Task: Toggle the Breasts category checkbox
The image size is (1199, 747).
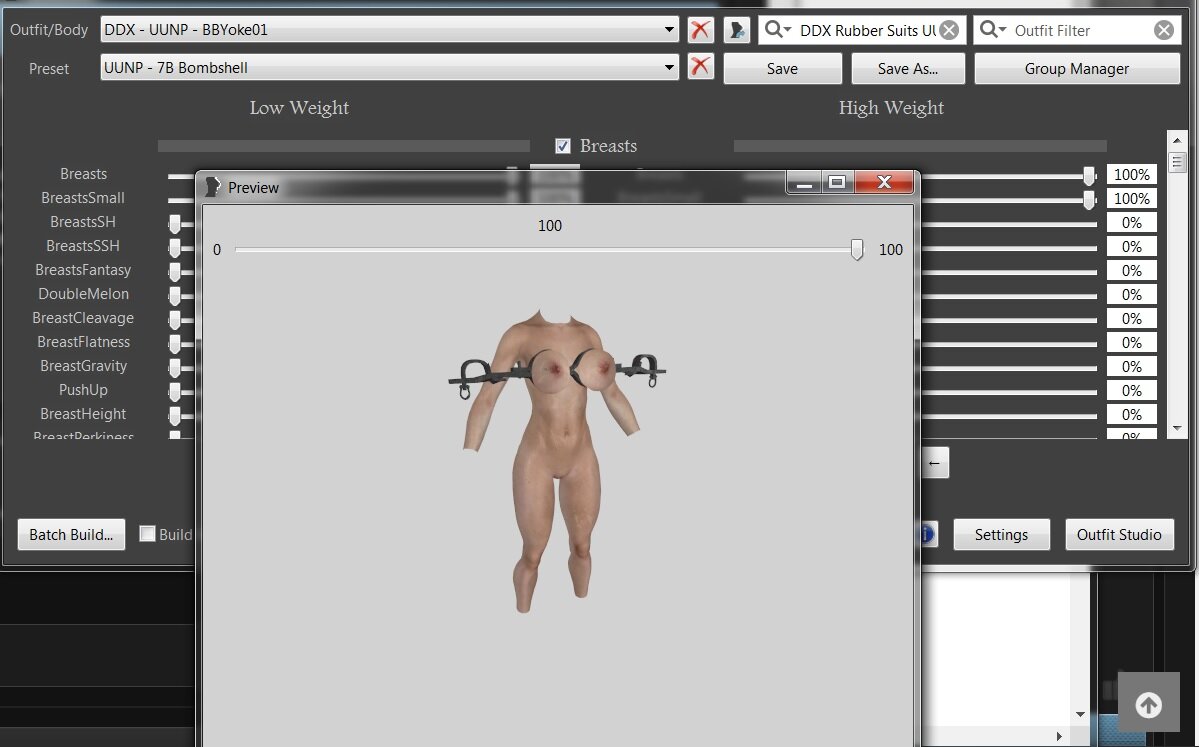Action: (563, 146)
